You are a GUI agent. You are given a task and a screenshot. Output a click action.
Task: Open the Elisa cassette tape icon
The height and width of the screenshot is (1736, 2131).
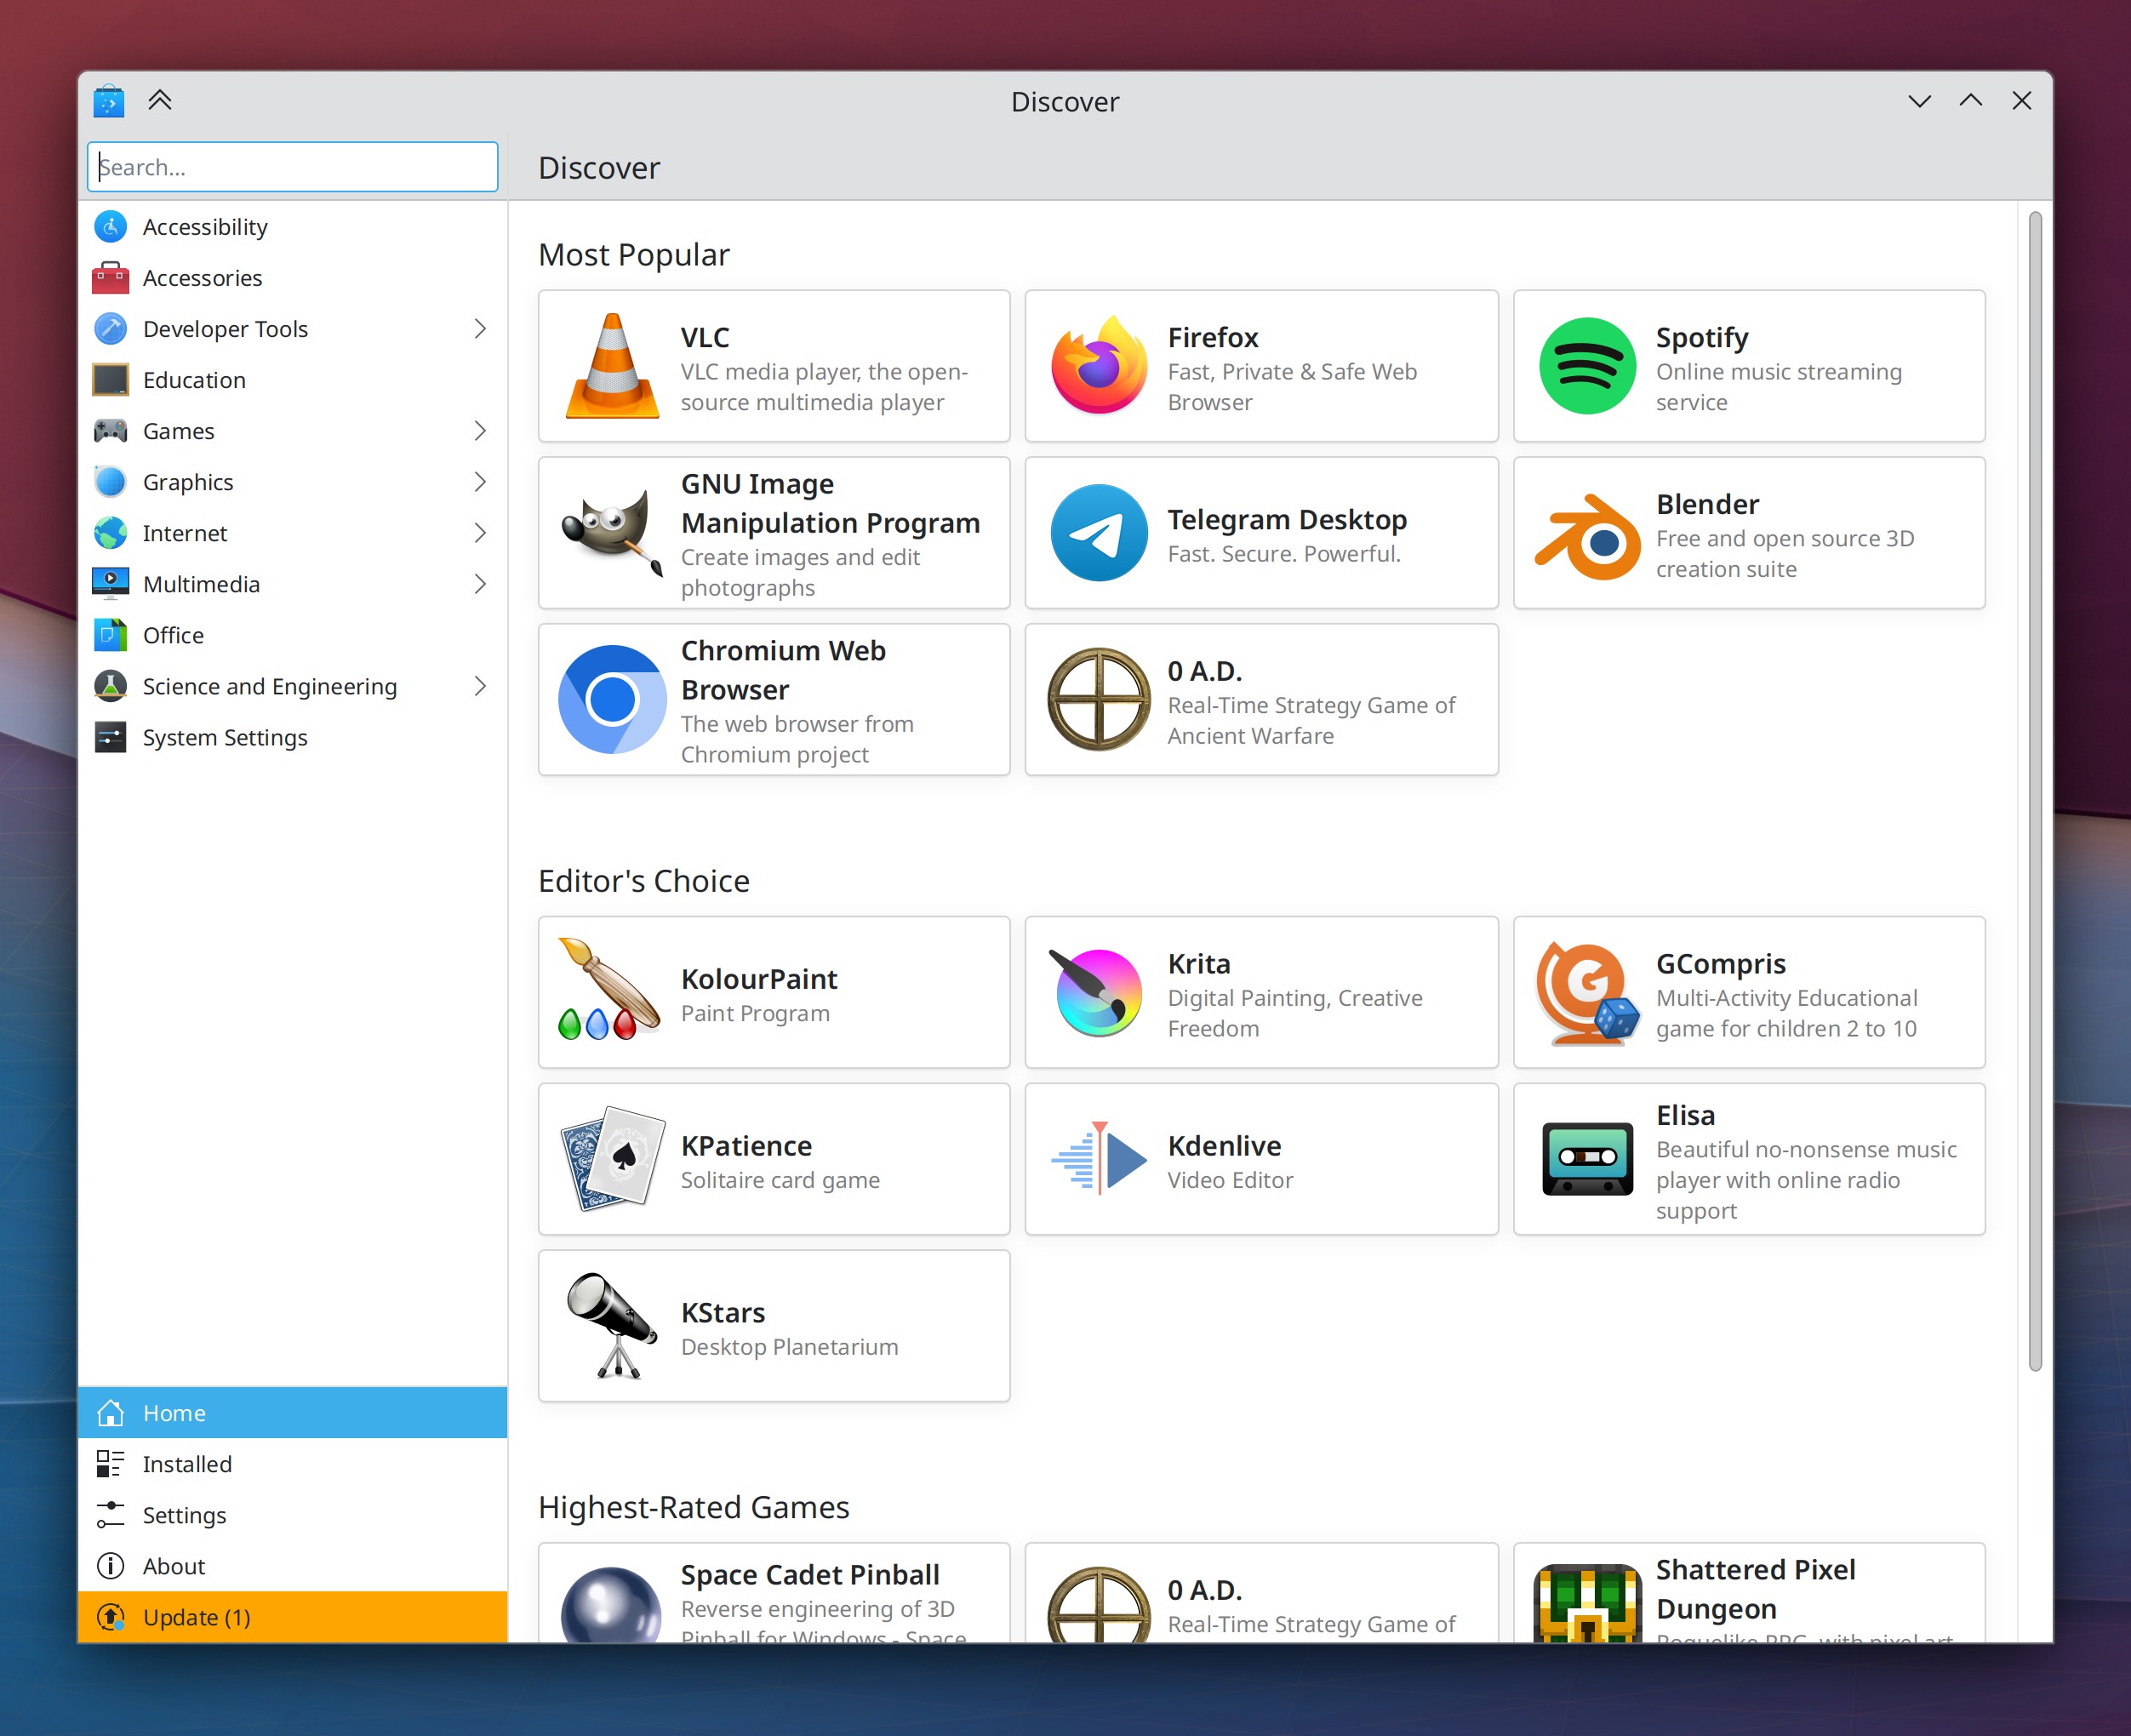tap(1586, 1159)
